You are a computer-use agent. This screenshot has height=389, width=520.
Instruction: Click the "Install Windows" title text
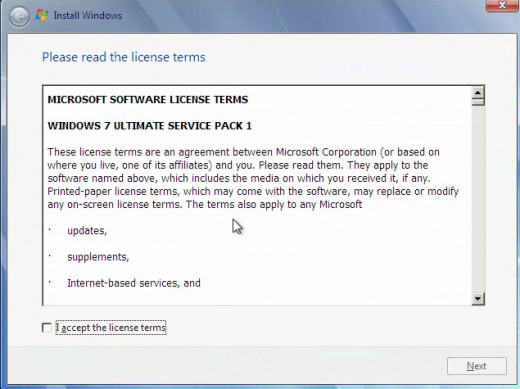(x=88, y=16)
